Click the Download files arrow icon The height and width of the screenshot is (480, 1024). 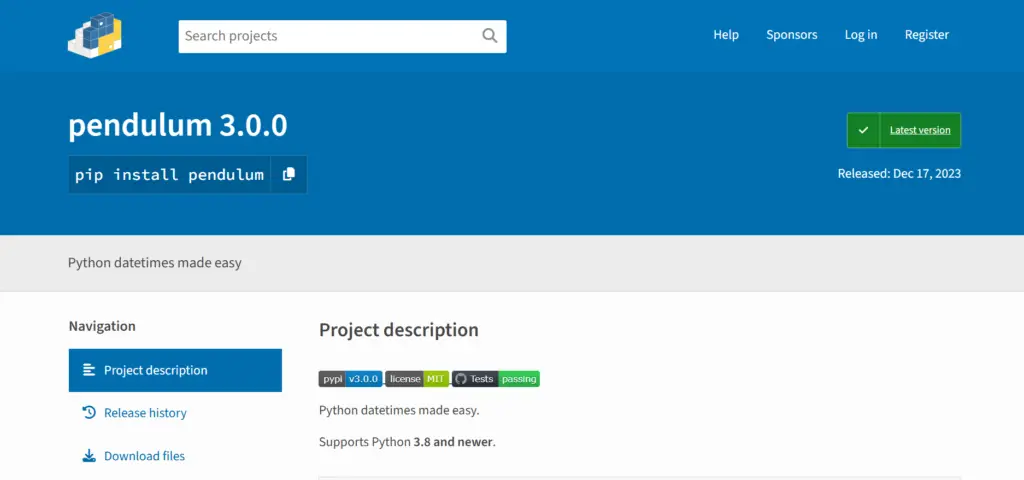pos(89,456)
